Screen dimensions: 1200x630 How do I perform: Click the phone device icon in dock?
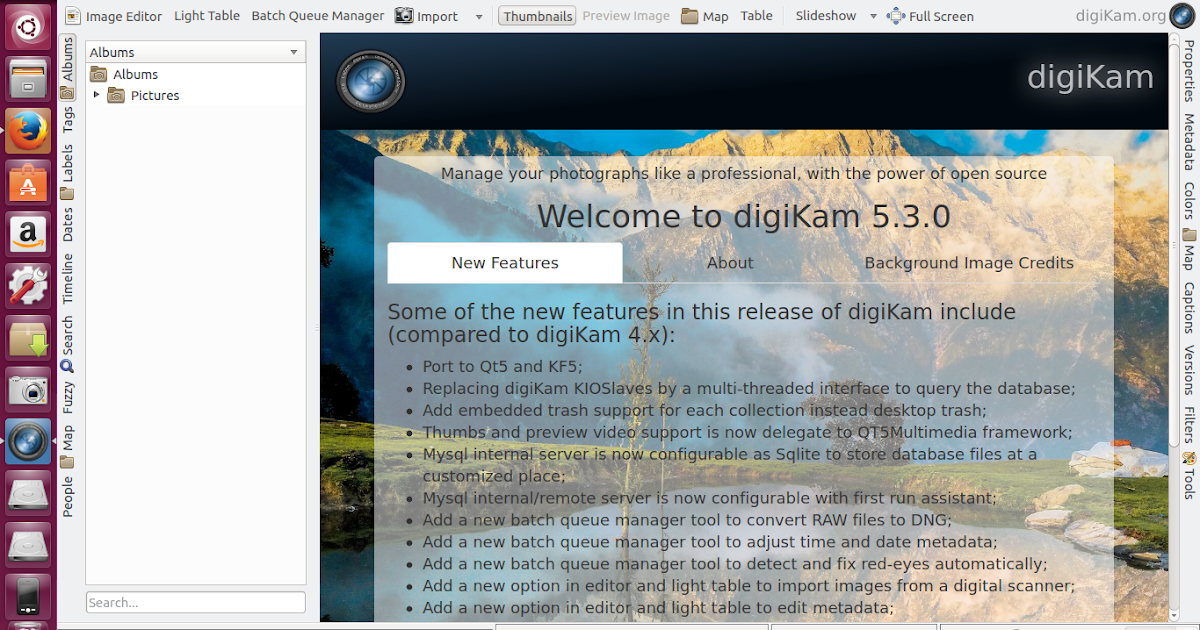click(28, 596)
